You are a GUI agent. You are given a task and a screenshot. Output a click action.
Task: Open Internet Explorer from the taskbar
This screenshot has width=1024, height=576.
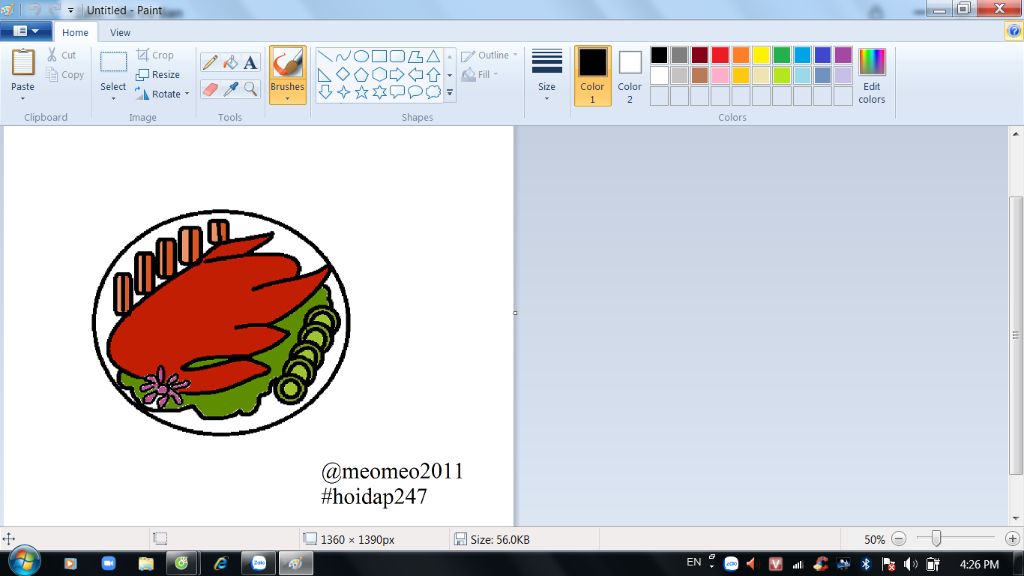[x=221, y=563]
